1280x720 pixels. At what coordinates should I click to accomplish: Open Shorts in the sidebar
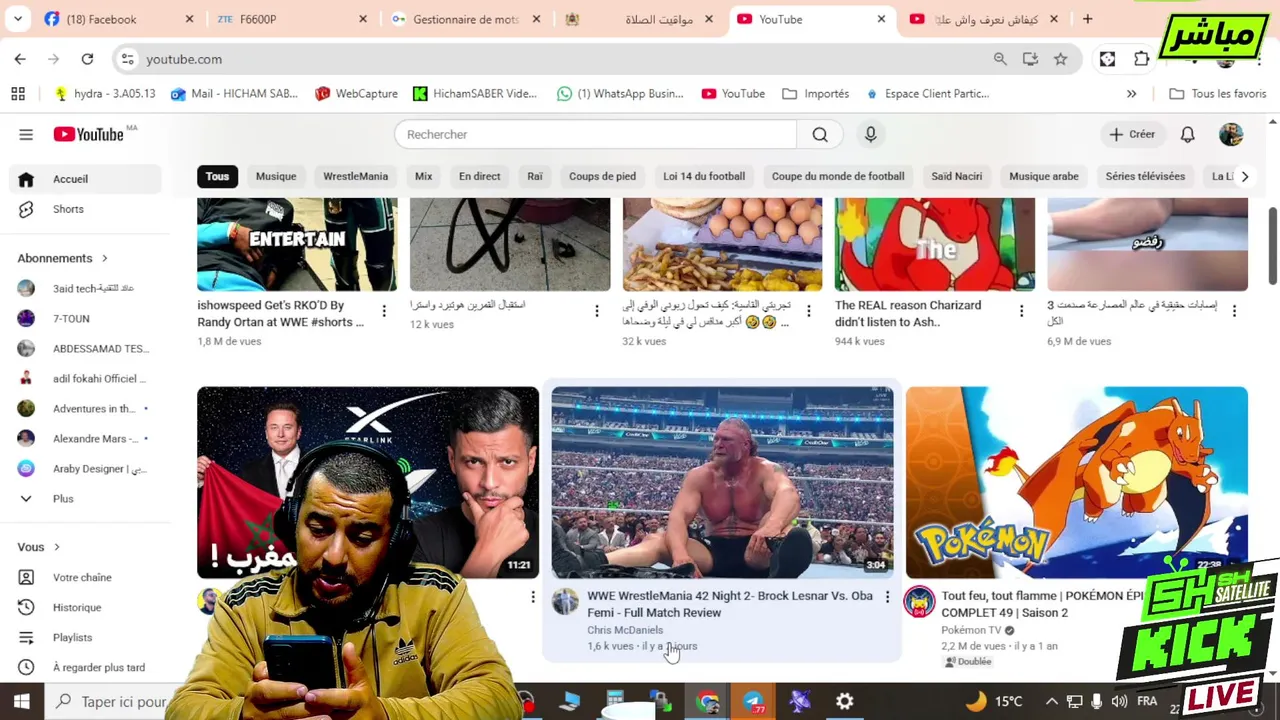click(x=85, y=209)
